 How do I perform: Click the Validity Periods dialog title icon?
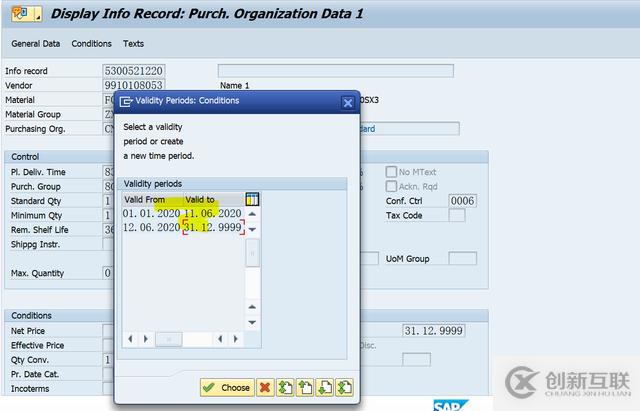[125, 101]
